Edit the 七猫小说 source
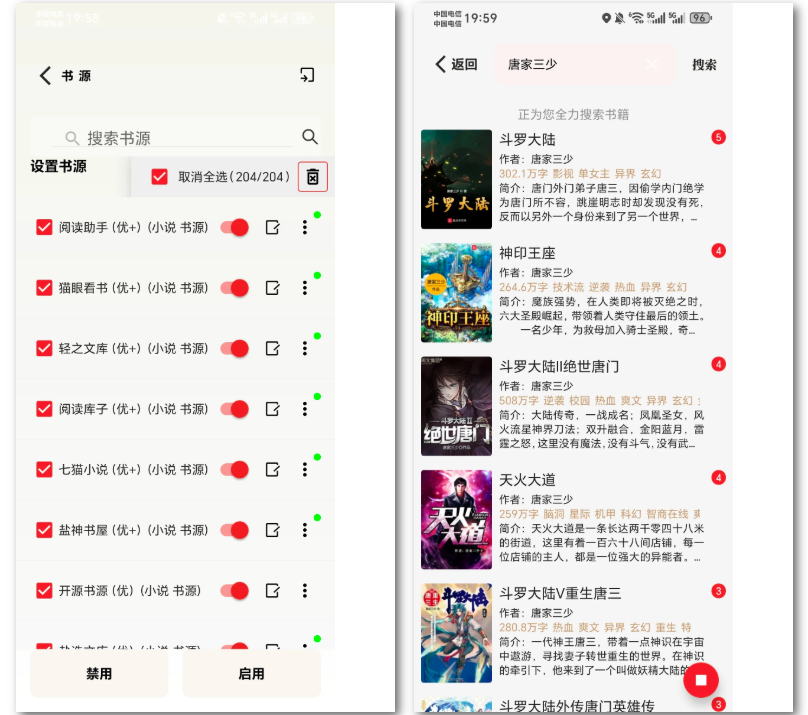 click(x=273, y=469)
